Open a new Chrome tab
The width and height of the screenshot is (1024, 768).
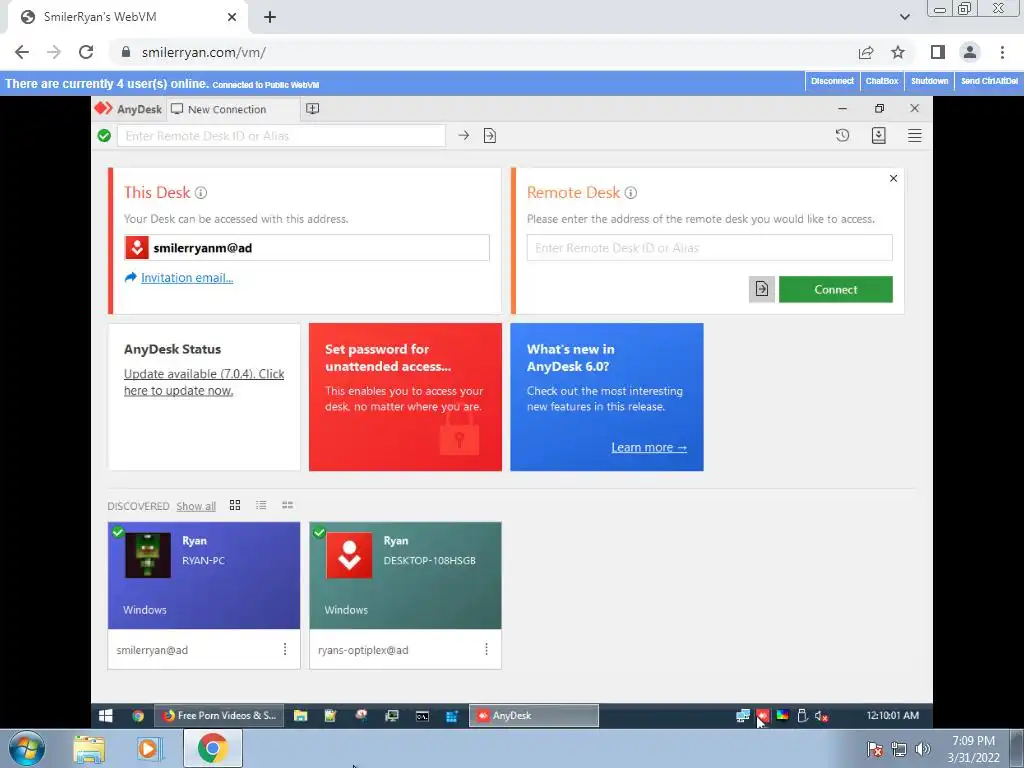270,17
